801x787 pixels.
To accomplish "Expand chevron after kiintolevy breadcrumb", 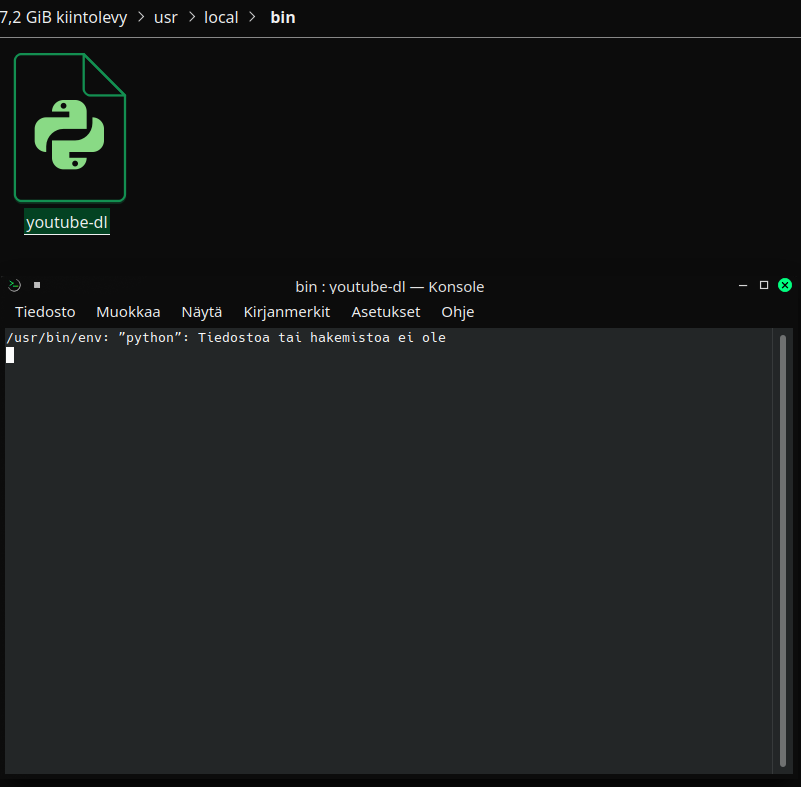I will click(141, 17).
